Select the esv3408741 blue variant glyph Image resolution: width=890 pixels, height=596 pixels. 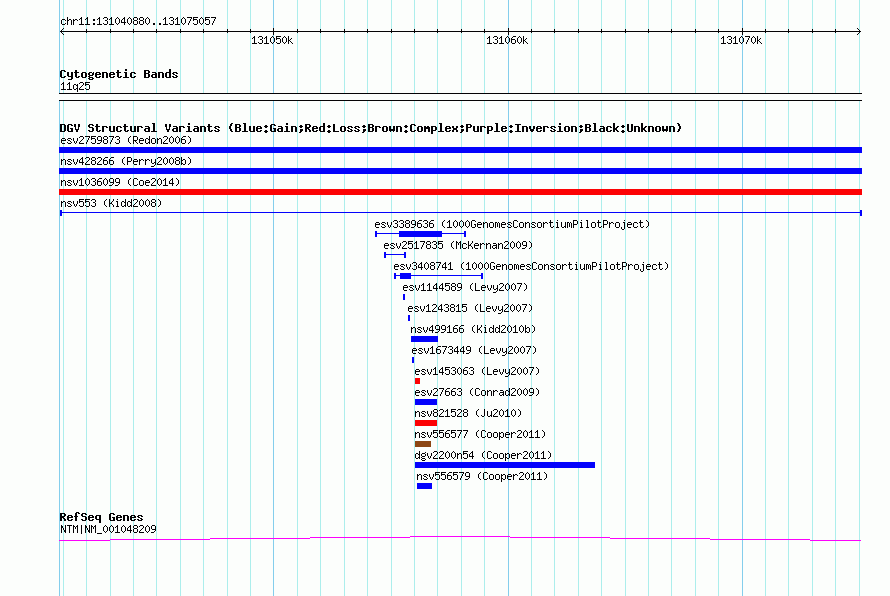coord(438,276)
